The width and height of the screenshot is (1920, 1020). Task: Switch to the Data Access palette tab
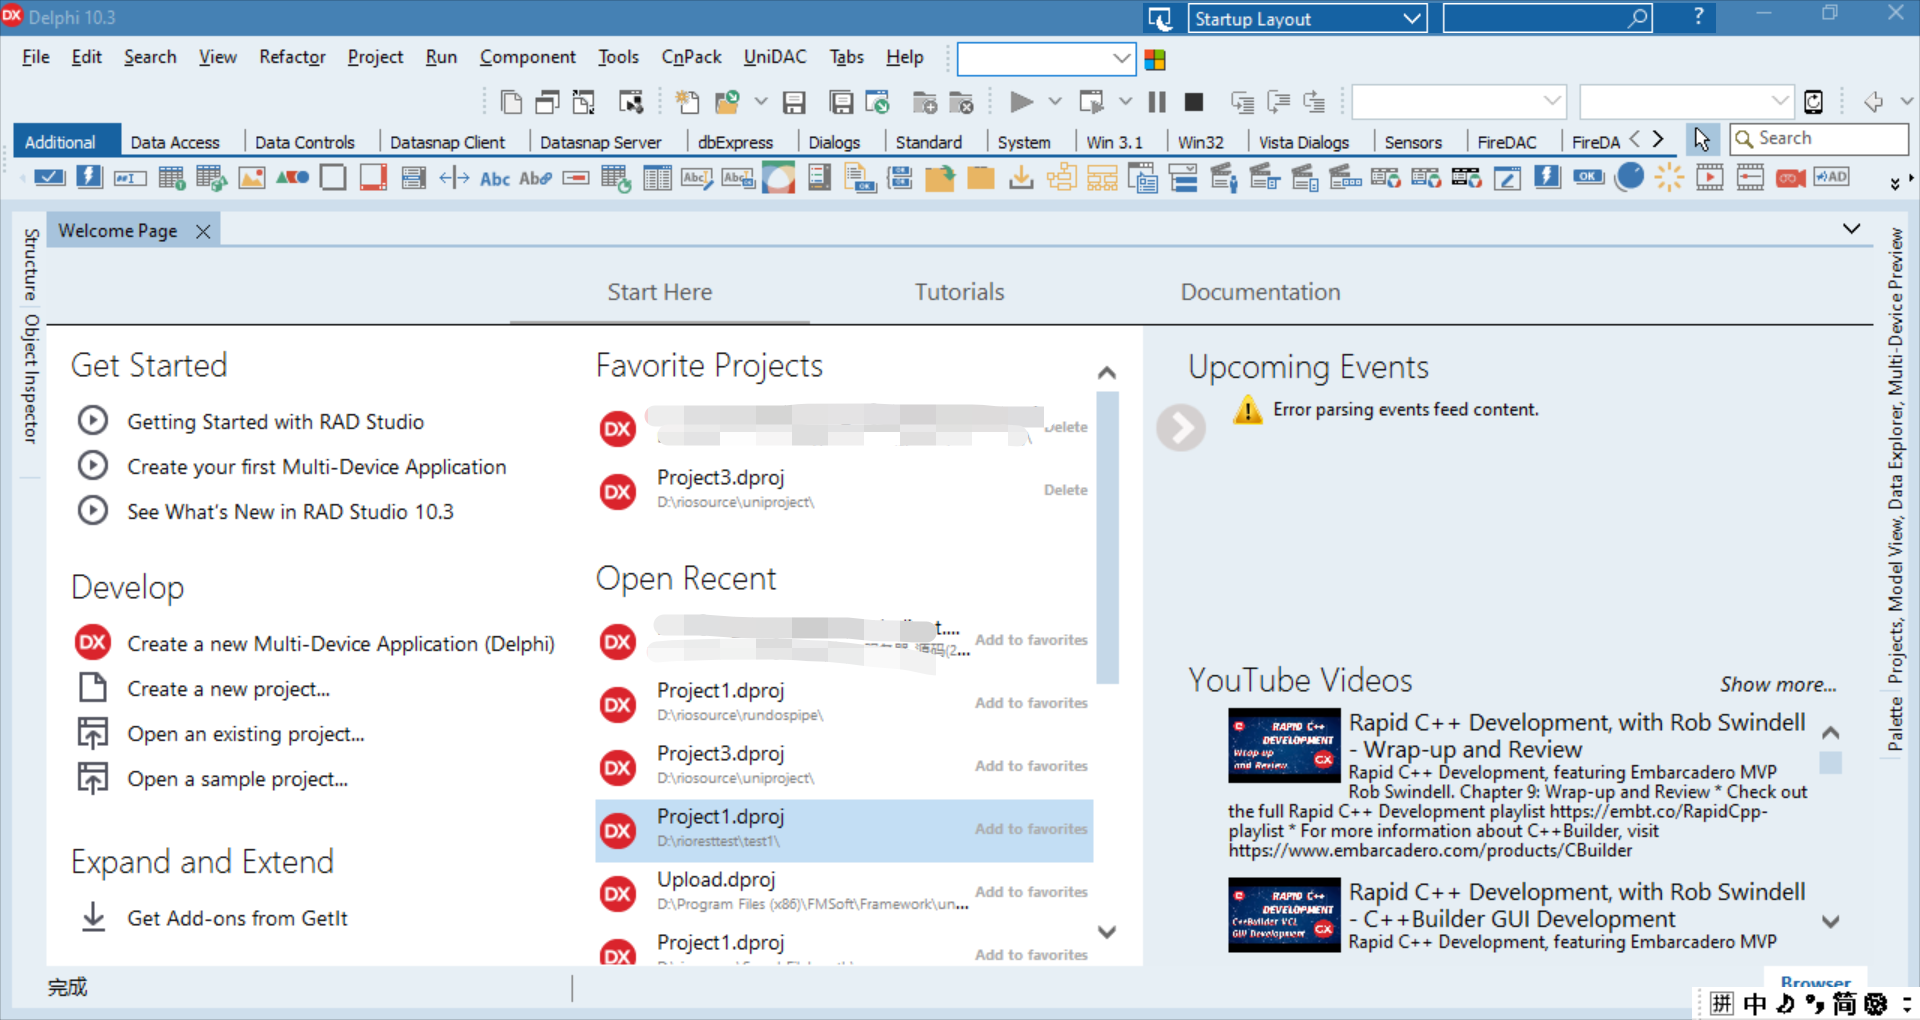click(x=175, y=142)
